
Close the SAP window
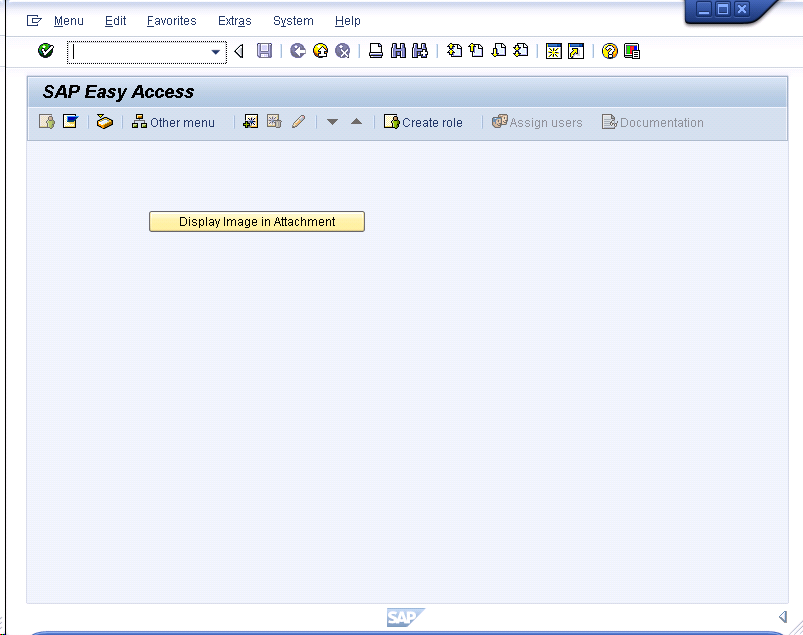click(742, 9)
